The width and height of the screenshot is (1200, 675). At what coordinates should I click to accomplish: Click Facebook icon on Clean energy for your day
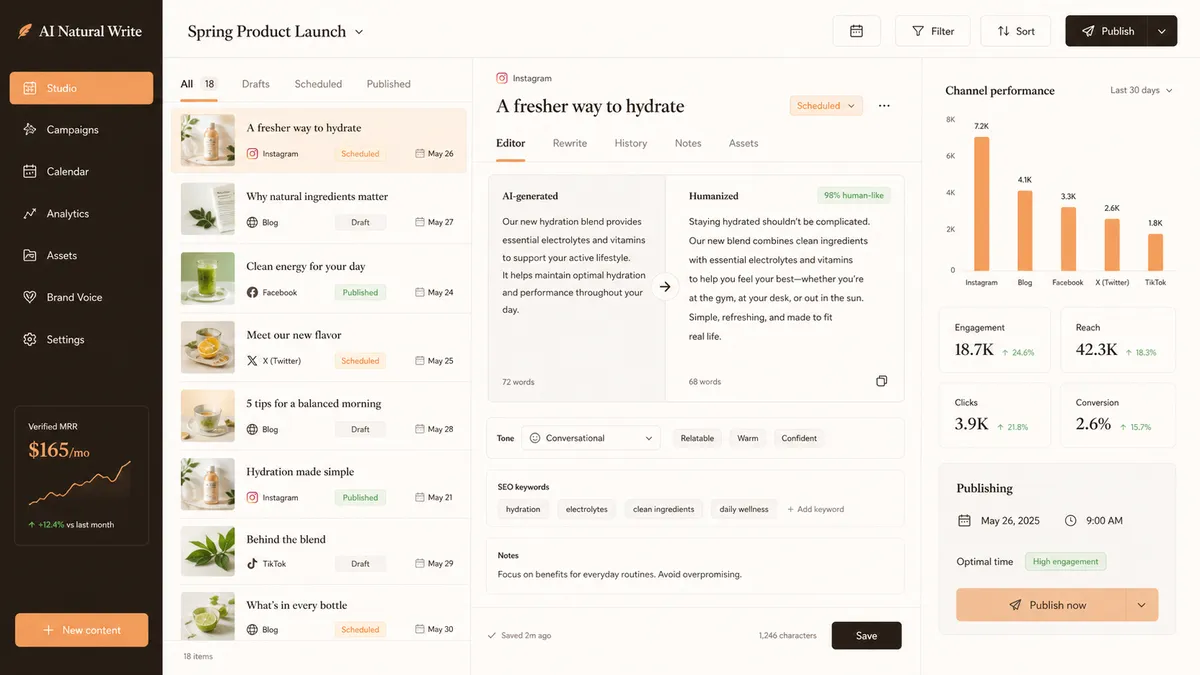(252, 293)
